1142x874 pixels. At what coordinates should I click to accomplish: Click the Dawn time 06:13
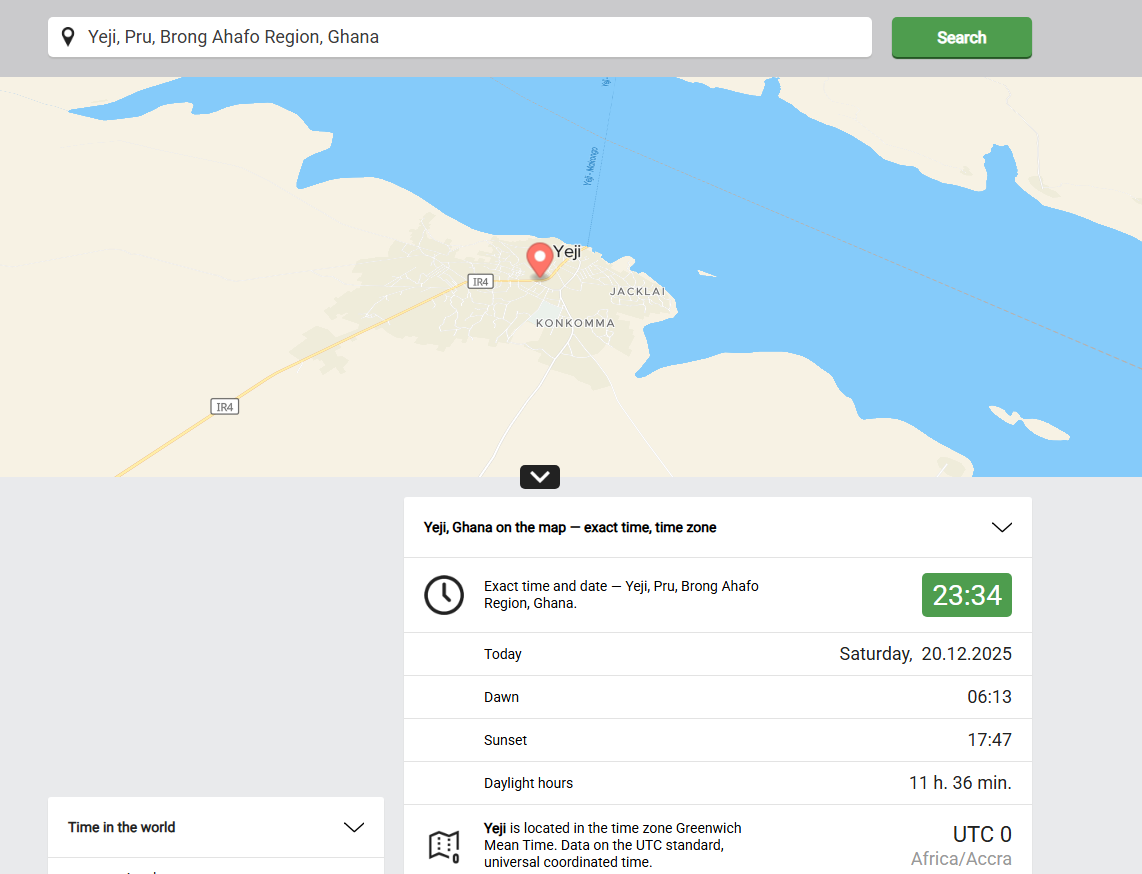pyautogui.click(x=989, y=697)
